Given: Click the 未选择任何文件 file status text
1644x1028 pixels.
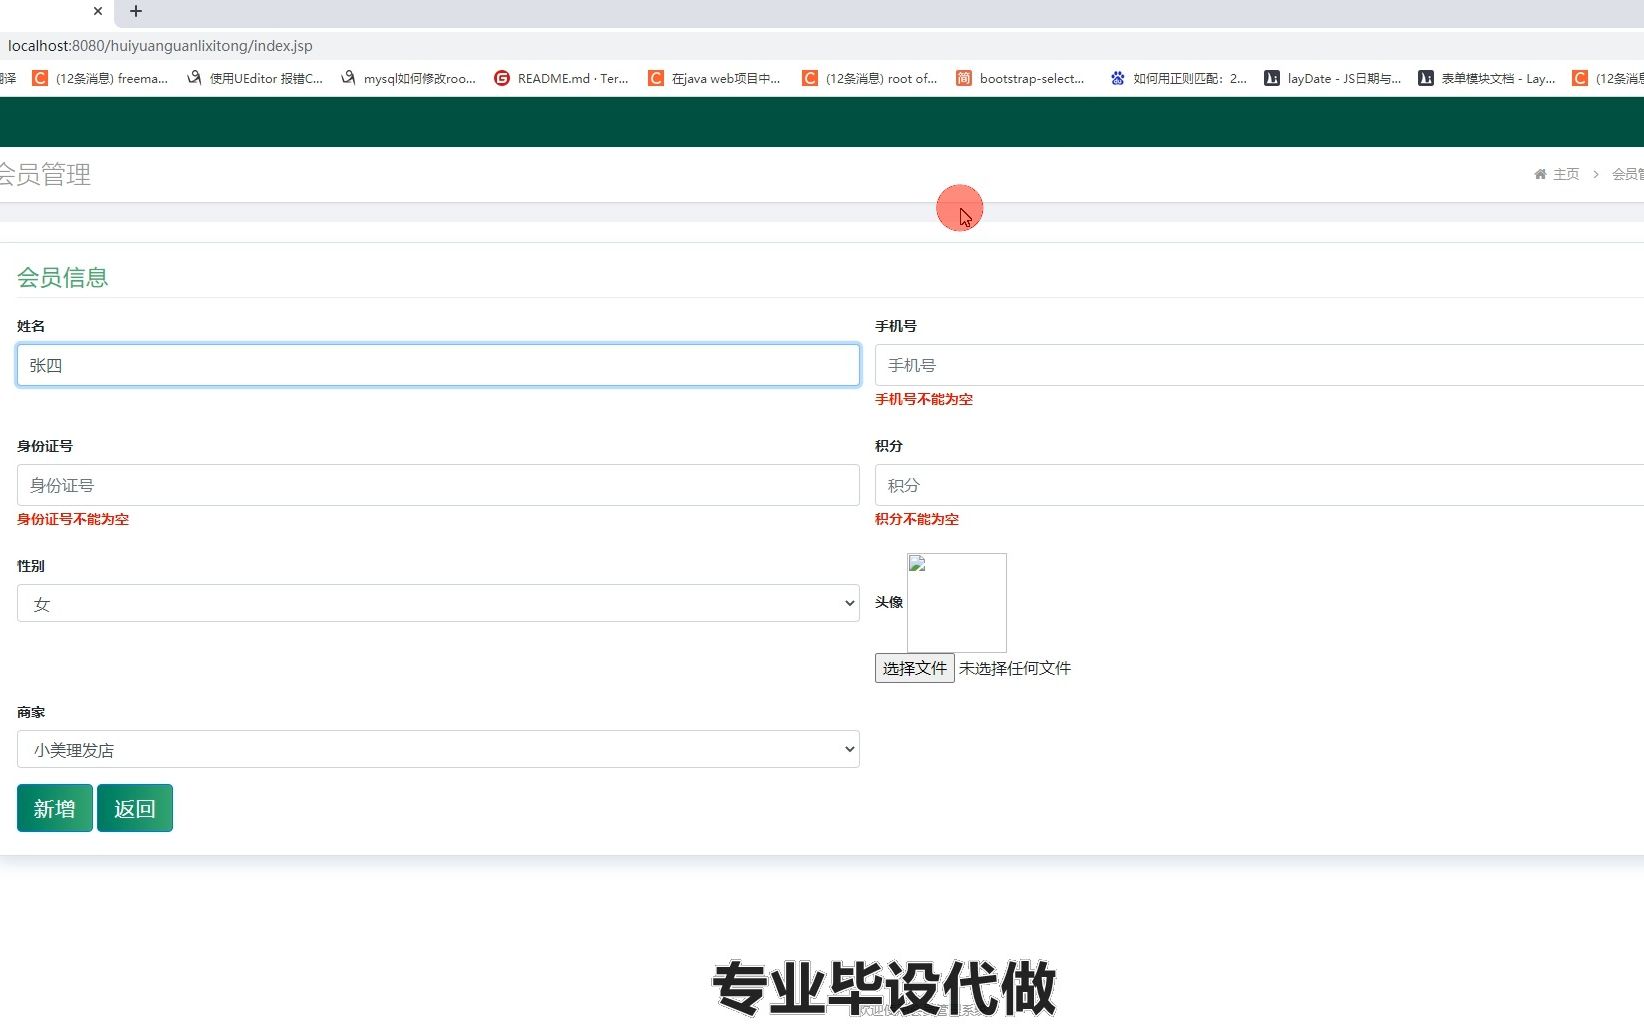Looking at the screenshot, I should [1015, 668].
